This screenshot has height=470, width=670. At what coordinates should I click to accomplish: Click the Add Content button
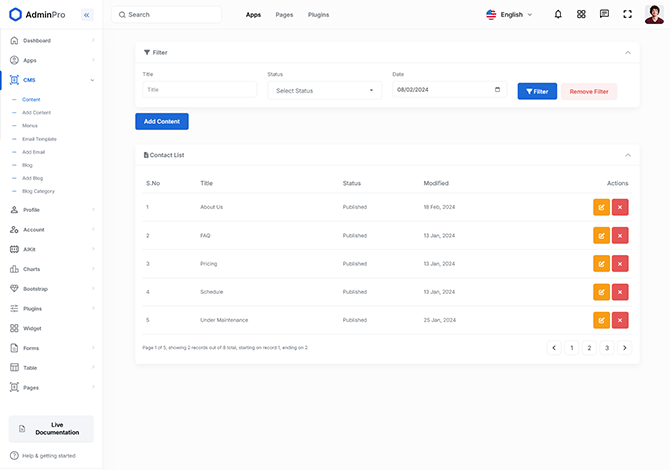pyautogui.click(x=162, y=121)
